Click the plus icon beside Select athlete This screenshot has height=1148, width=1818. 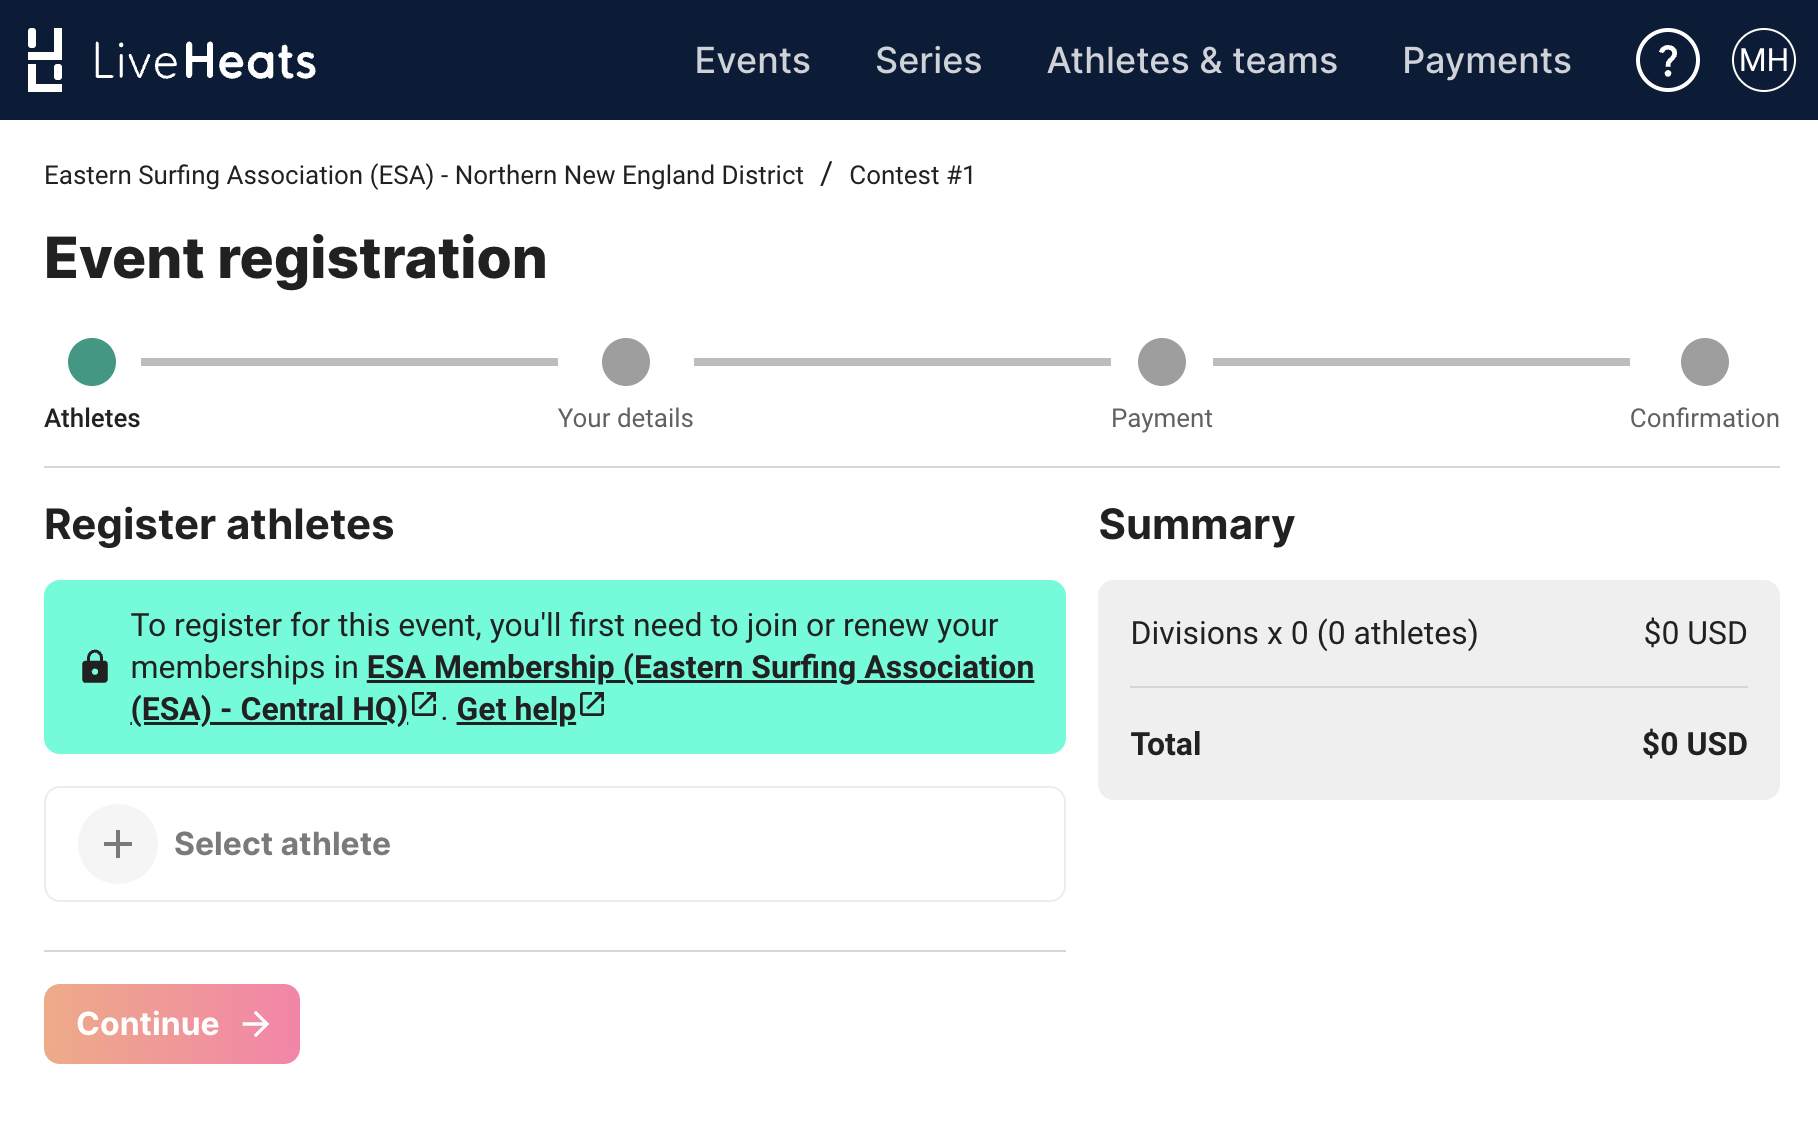(x=118, y=844)
